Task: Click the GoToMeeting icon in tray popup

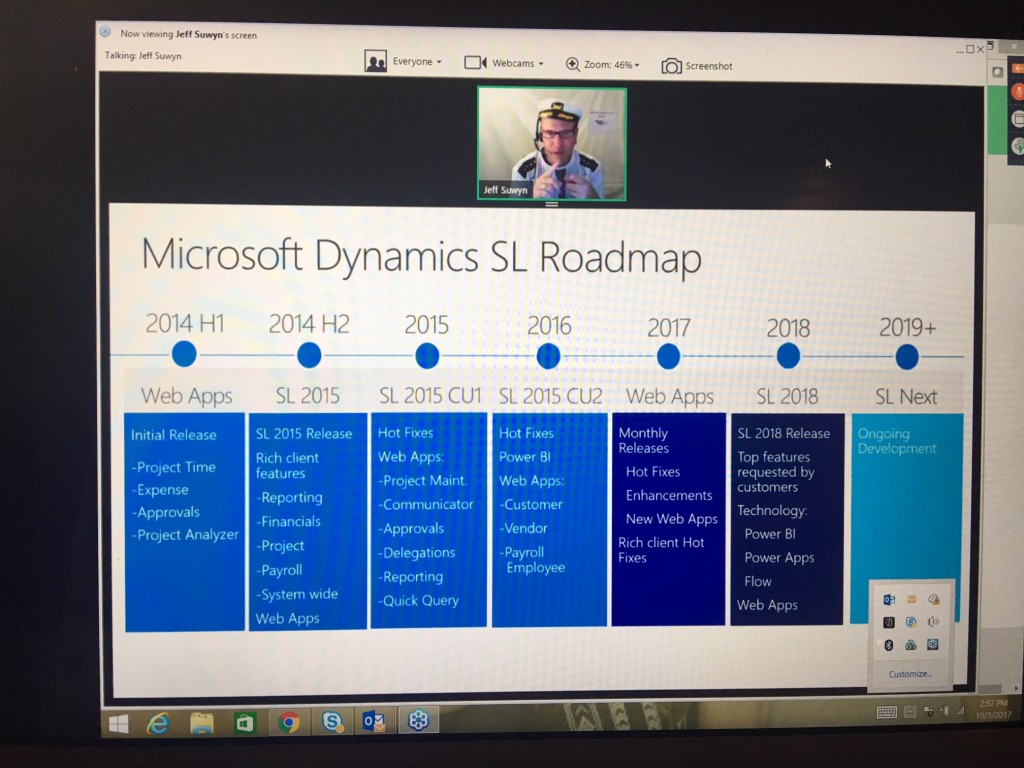Action: pyautogui.click(x=933, y=645)
